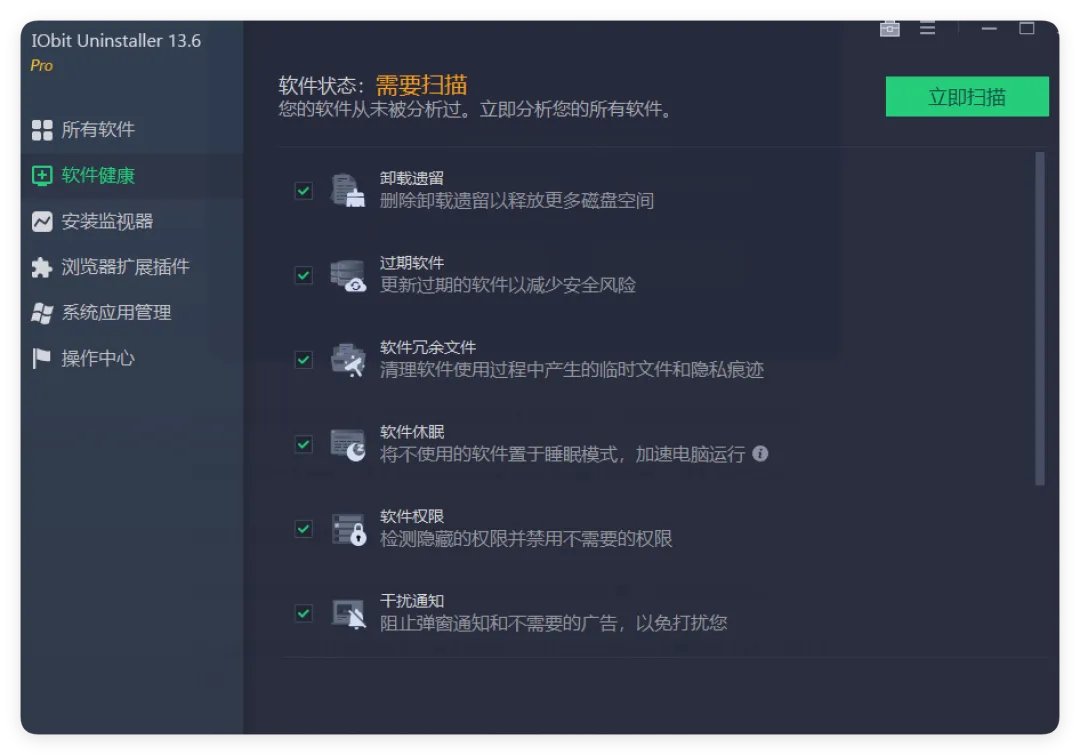
Task: Click the 过期软件 title text
Action: coord(412,263)
